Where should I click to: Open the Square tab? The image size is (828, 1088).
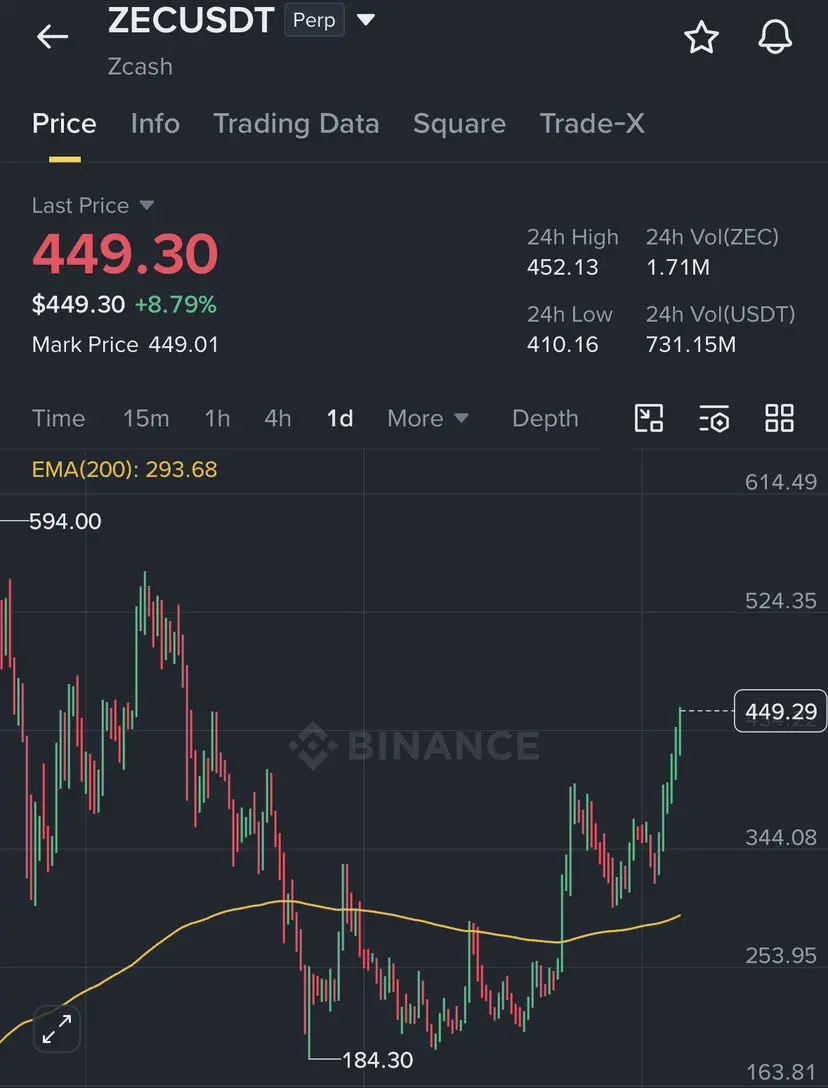[x=459, y=124]
